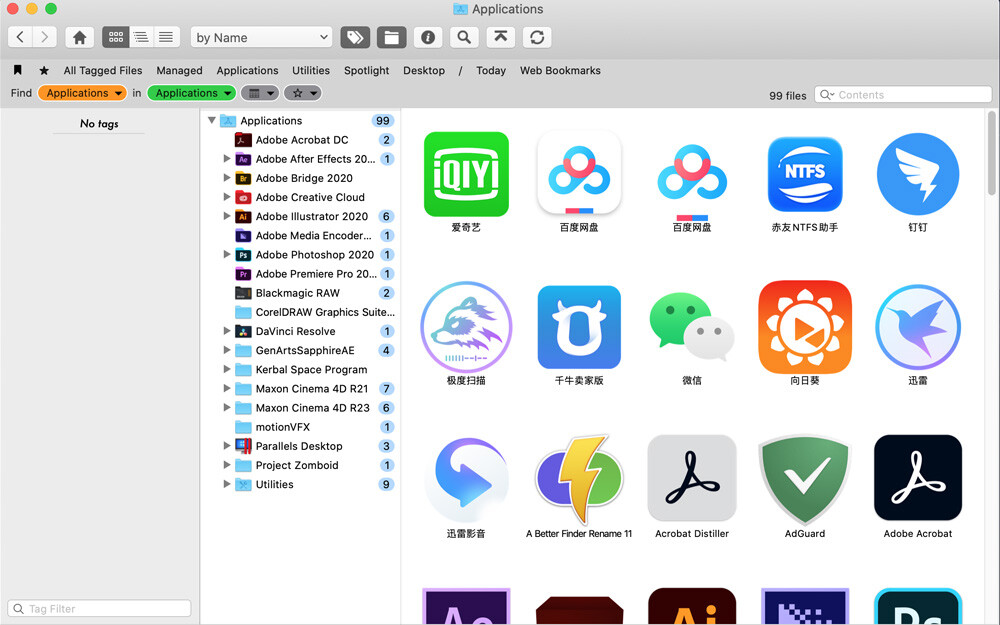Click the search options magnifier in Contents
This screenshot has width=1000, height=625.
[827, 94]
